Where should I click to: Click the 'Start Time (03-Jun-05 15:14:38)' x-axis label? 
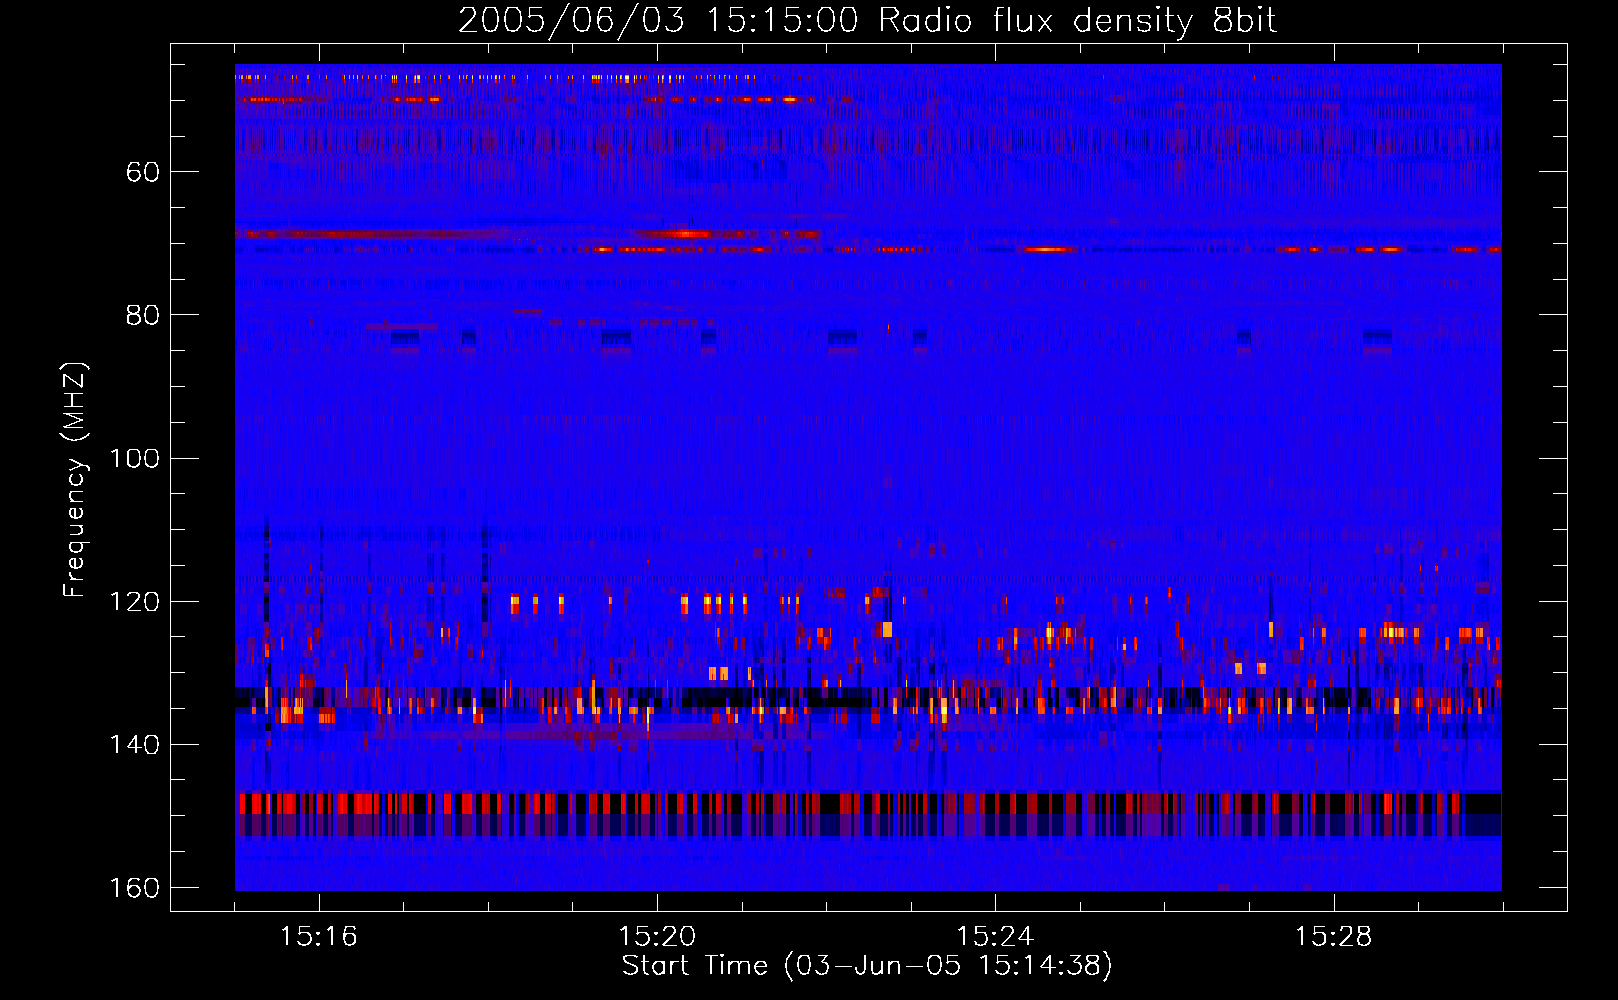pyautogui.click(x=867, y=966)
